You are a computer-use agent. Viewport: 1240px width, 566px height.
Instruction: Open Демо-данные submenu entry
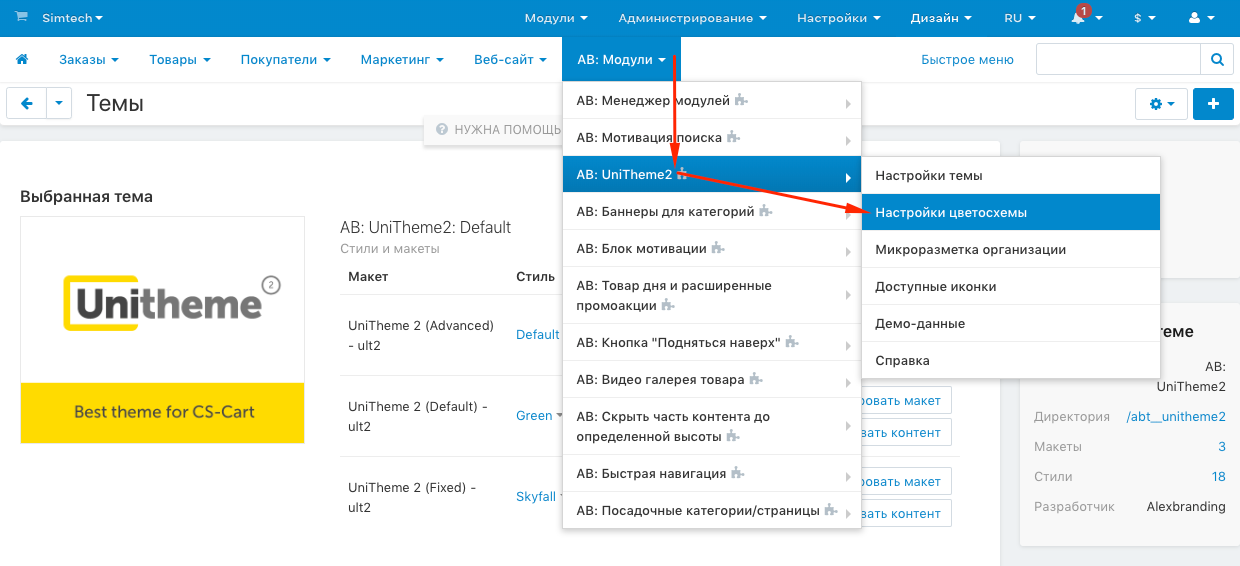pos(1011,323)
